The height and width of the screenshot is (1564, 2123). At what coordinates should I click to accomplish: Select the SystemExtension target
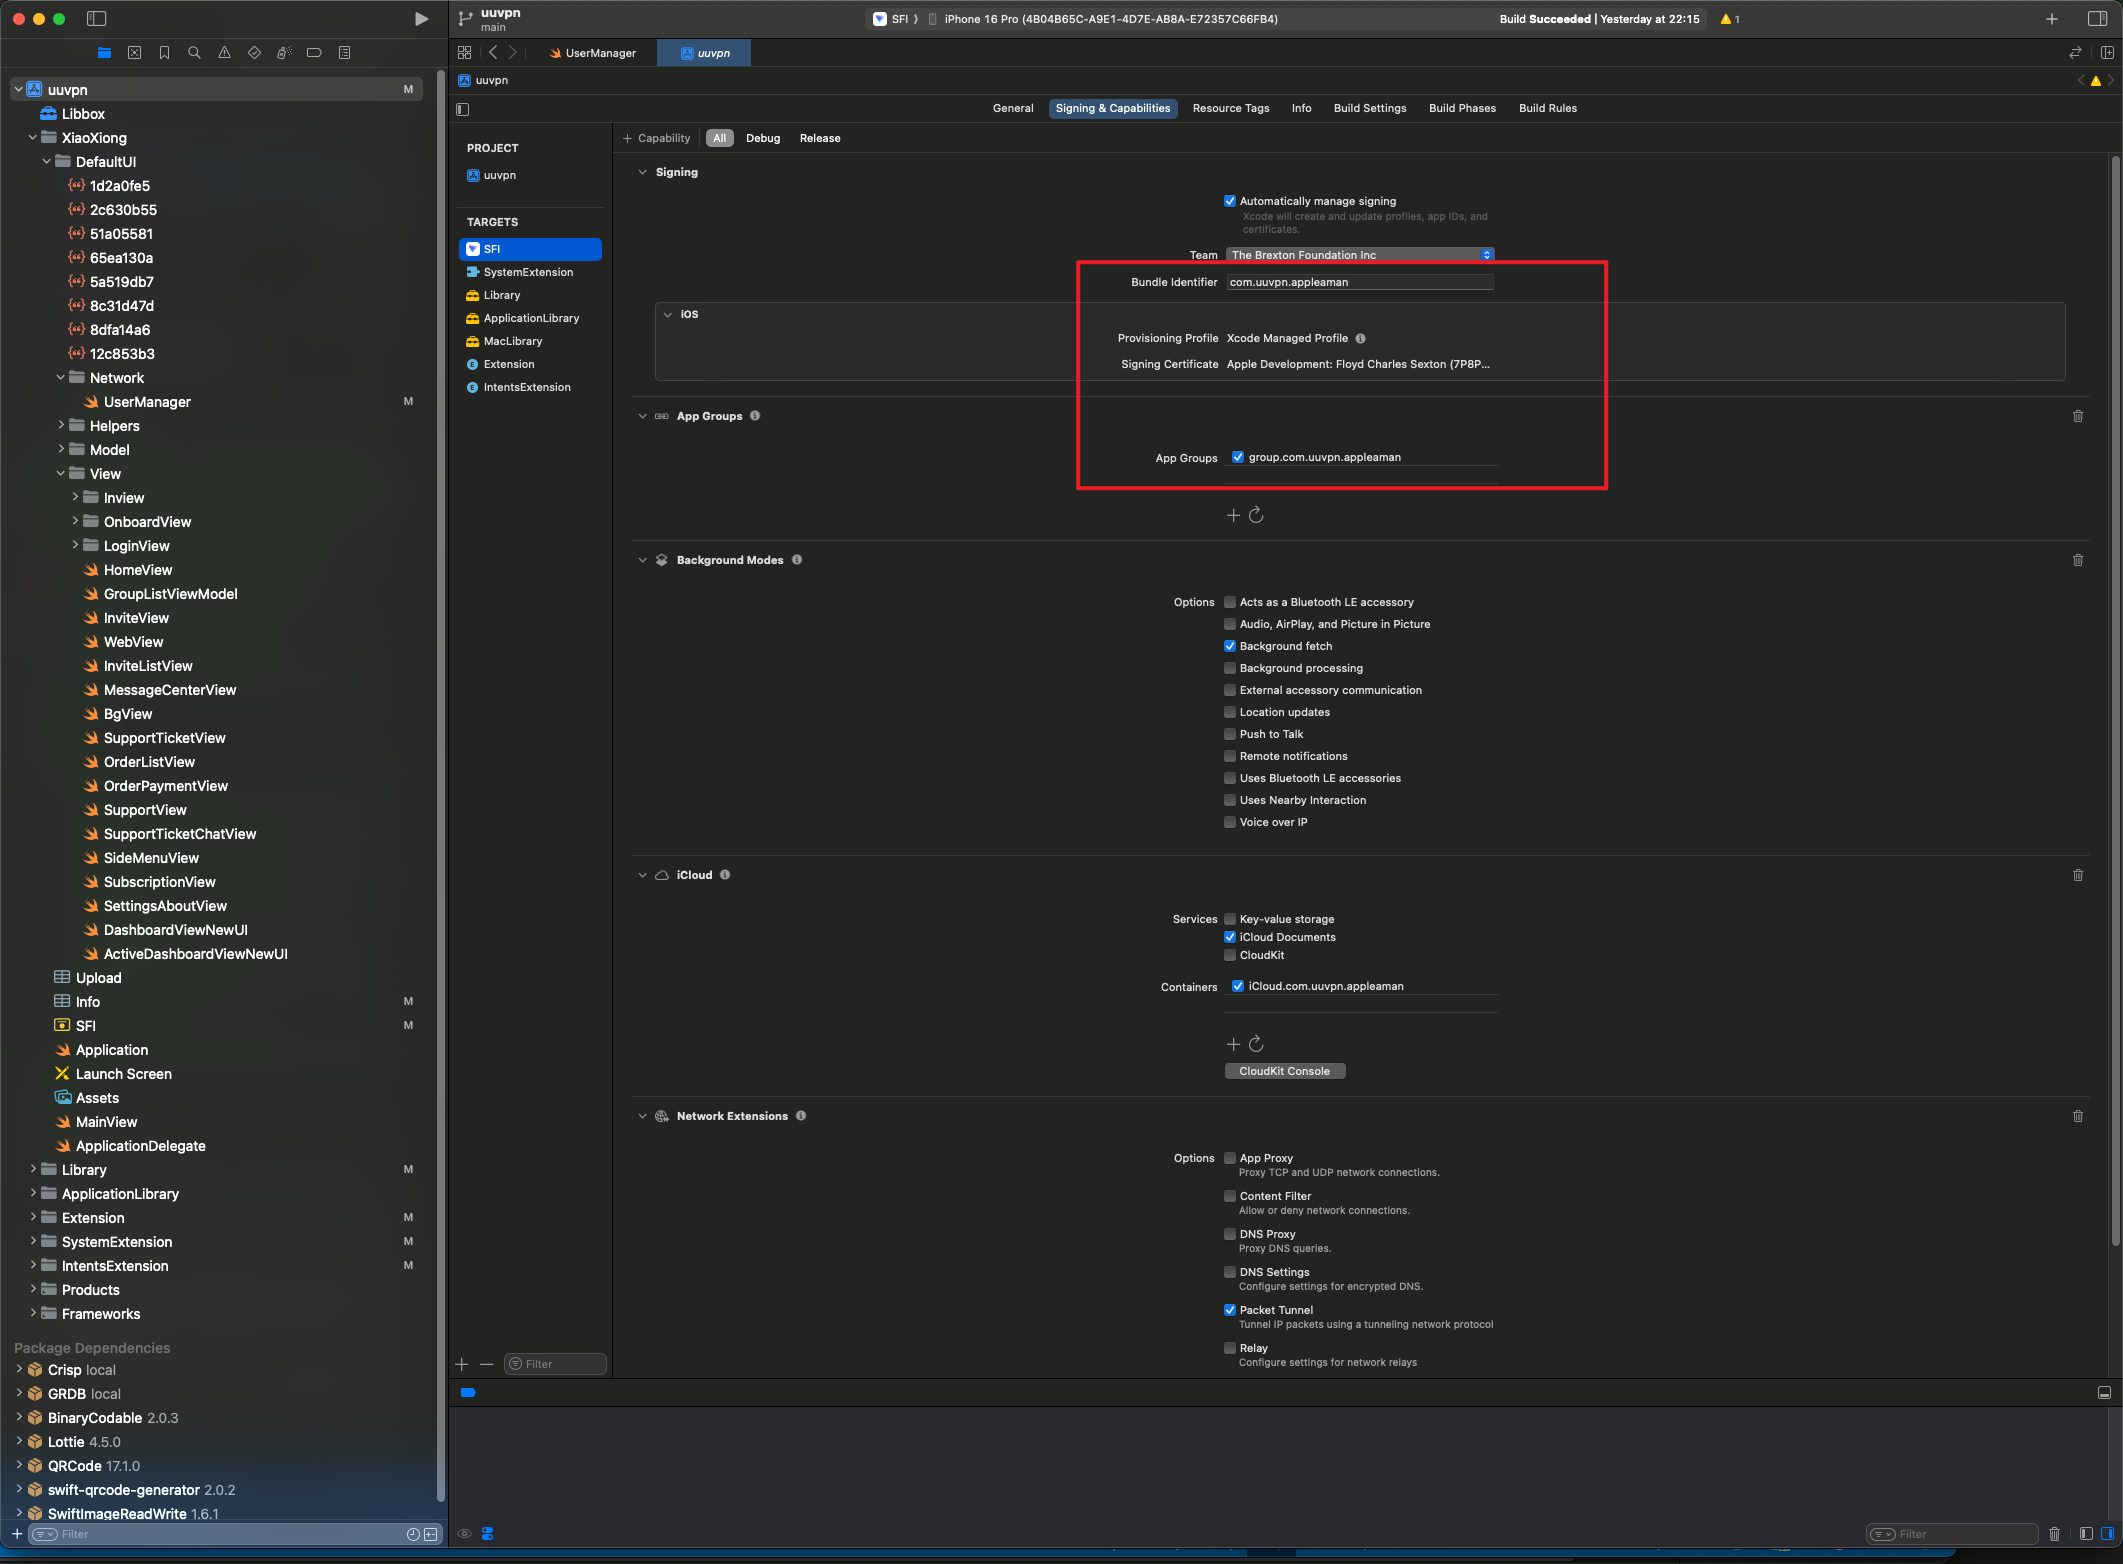pos(530,272)
